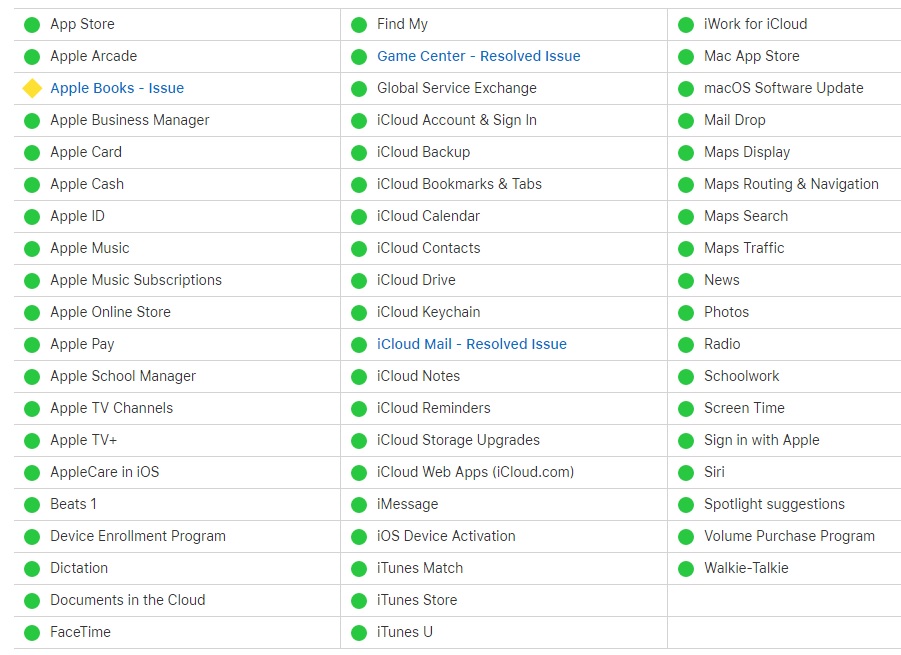This screenshot has width=901, height=655.
Task: Select the Volume Purchase Program text
Action: click(790, 536)
